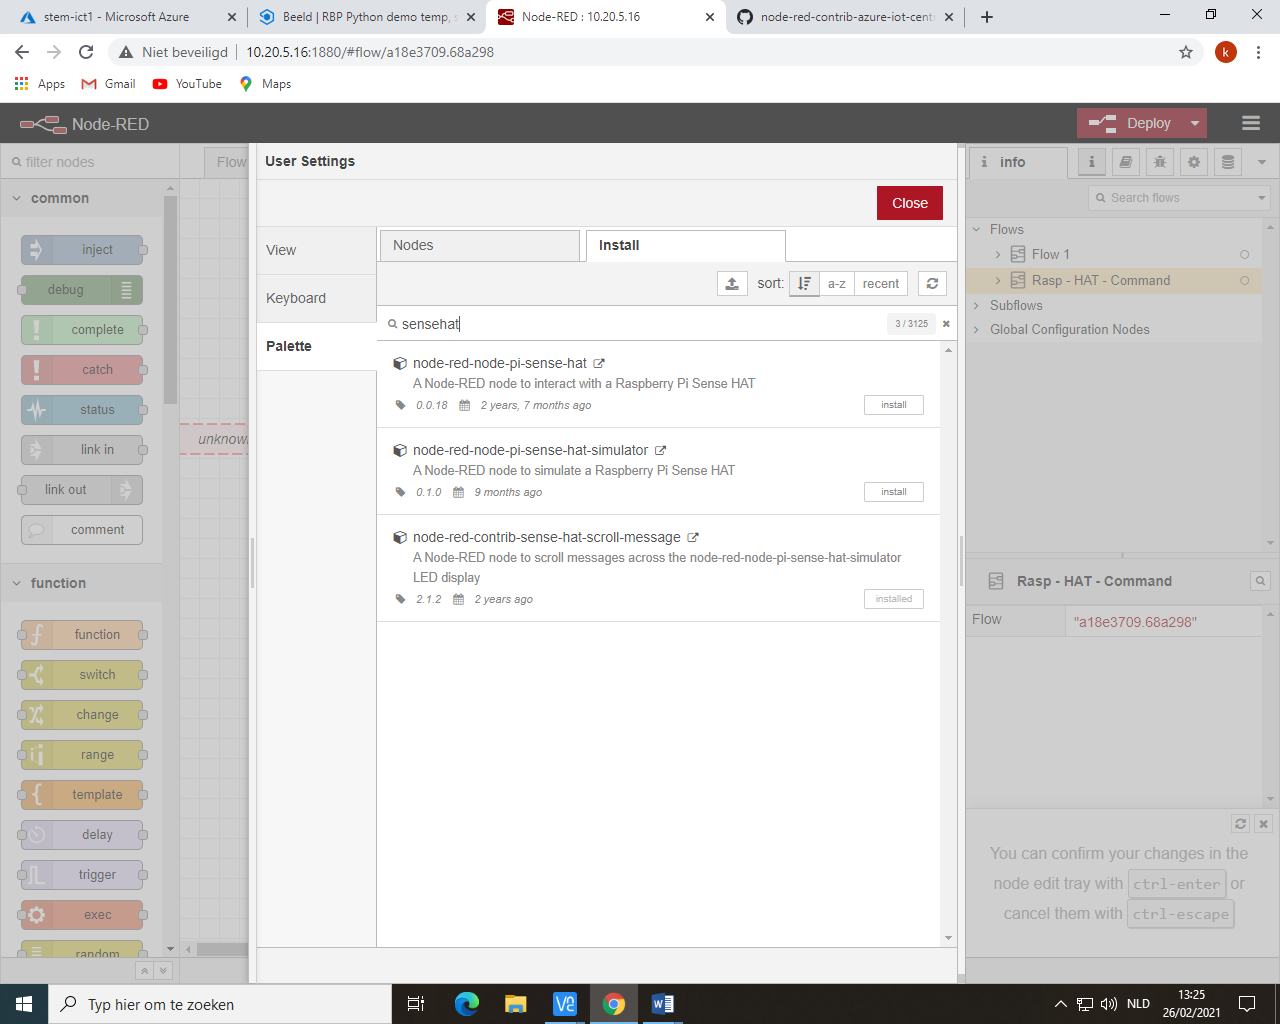Close the User Settings dialog
This screenshot has width=1280, height=1024.
tap(910, 203)
